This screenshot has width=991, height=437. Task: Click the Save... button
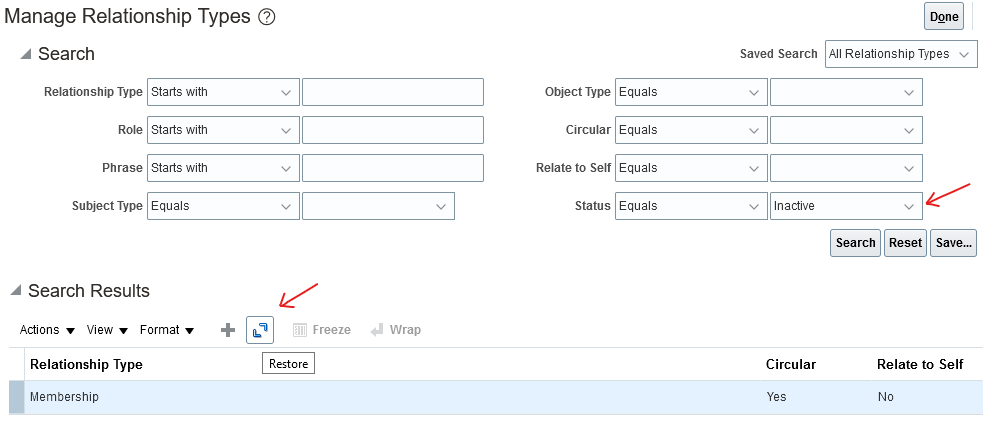[953, 243]
